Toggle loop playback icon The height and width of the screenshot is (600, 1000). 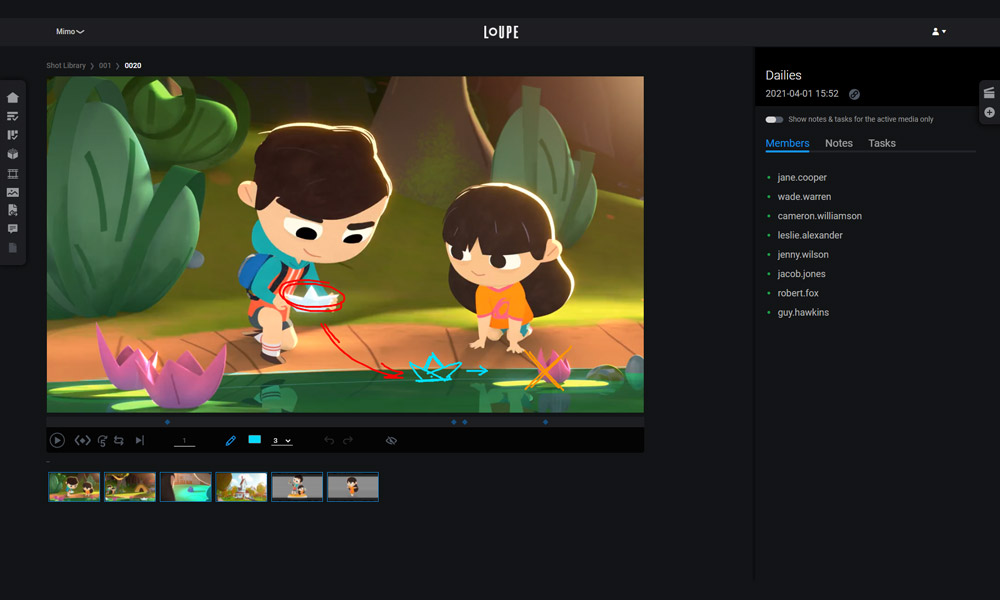[x=119, y=440]
